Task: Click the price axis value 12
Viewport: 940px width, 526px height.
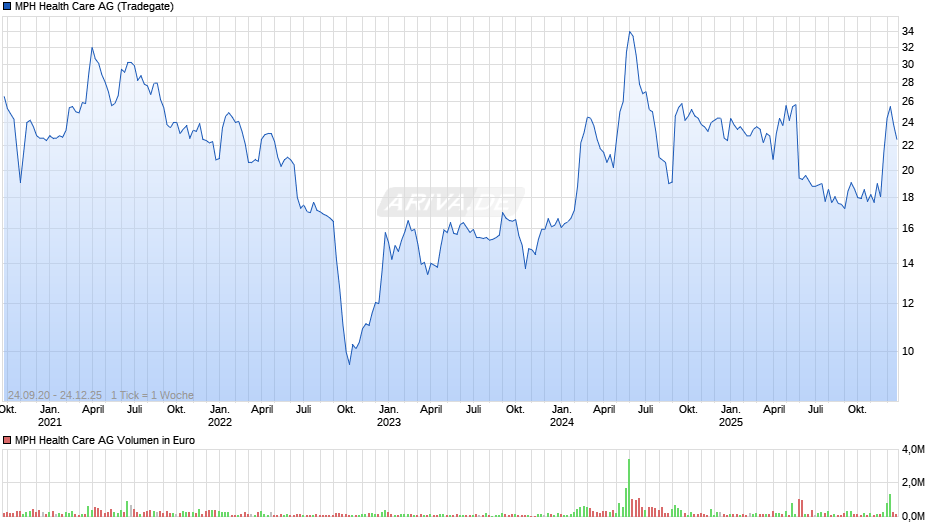Action: (x=908, y=303)
